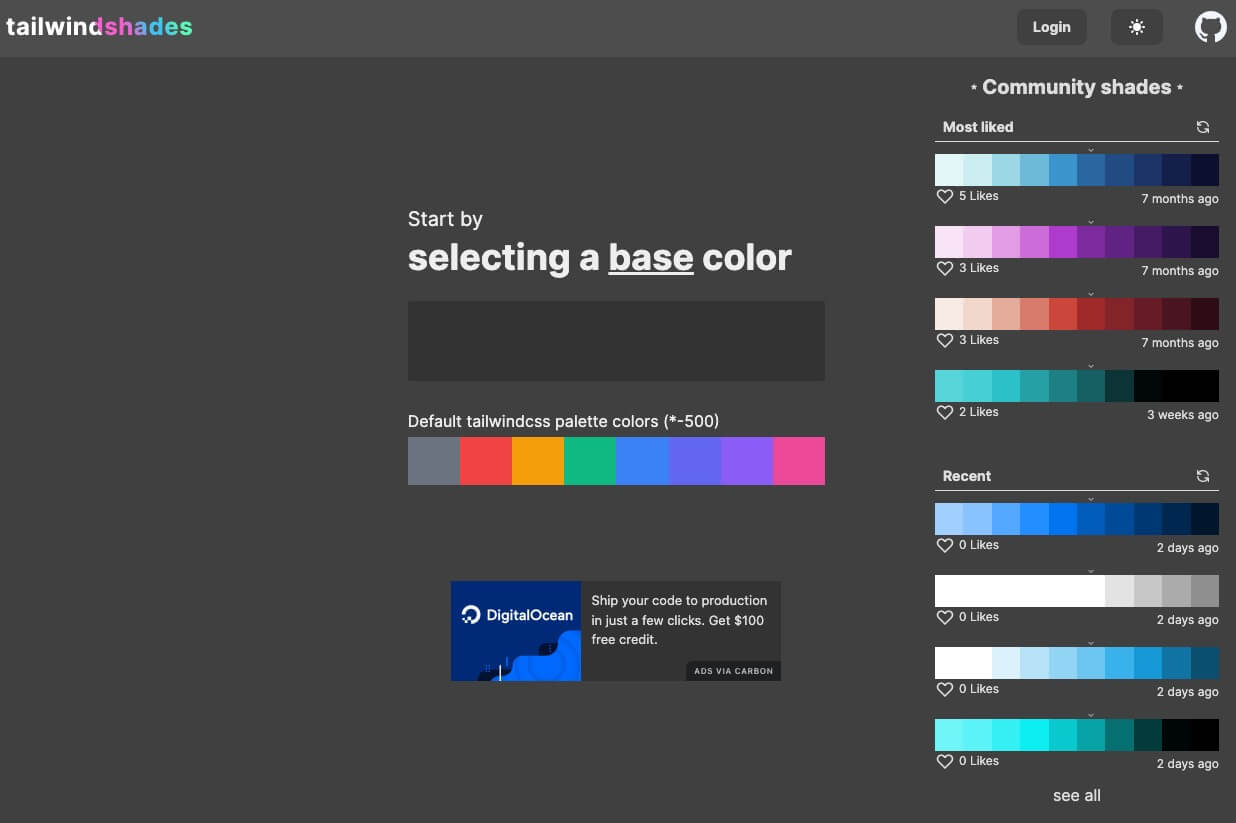
Task: Expand the recent white-gray shade chevron
Action: pyautogui.click(x=1091, y=571)
